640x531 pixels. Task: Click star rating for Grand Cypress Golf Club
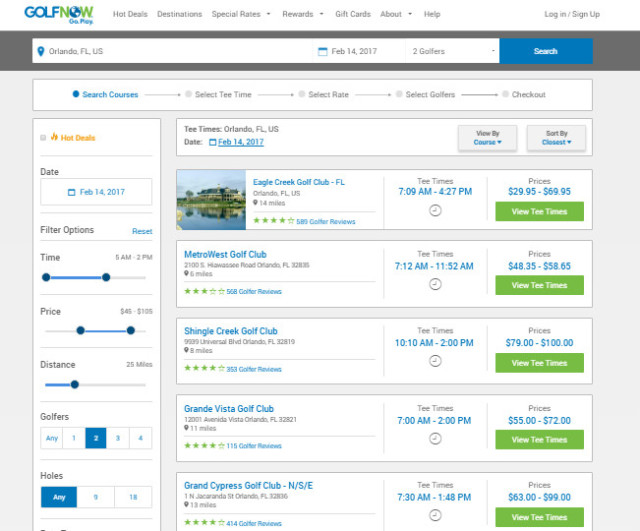coord(204,522)
